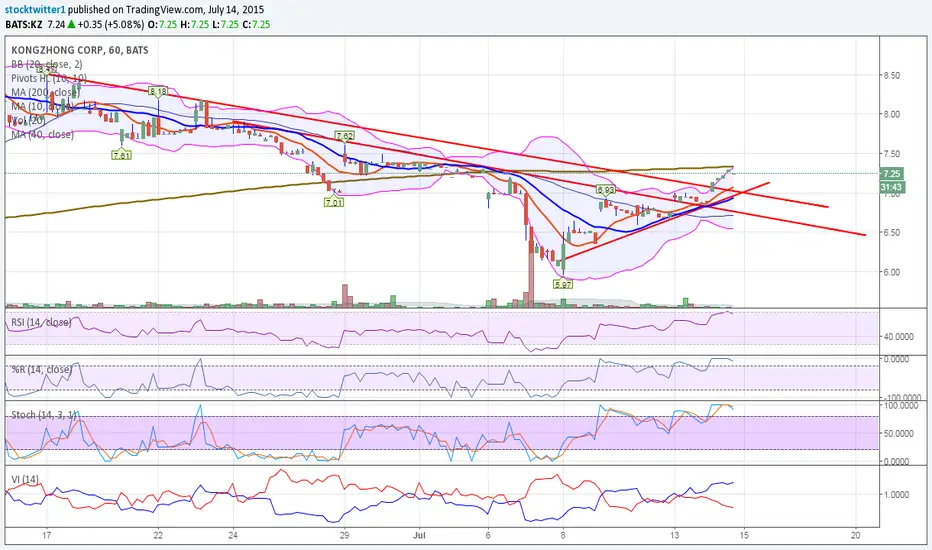This screenshot has height=550, width=932.
Task: Expand the RSI (14, close) pane title
Action: [41, 322]
